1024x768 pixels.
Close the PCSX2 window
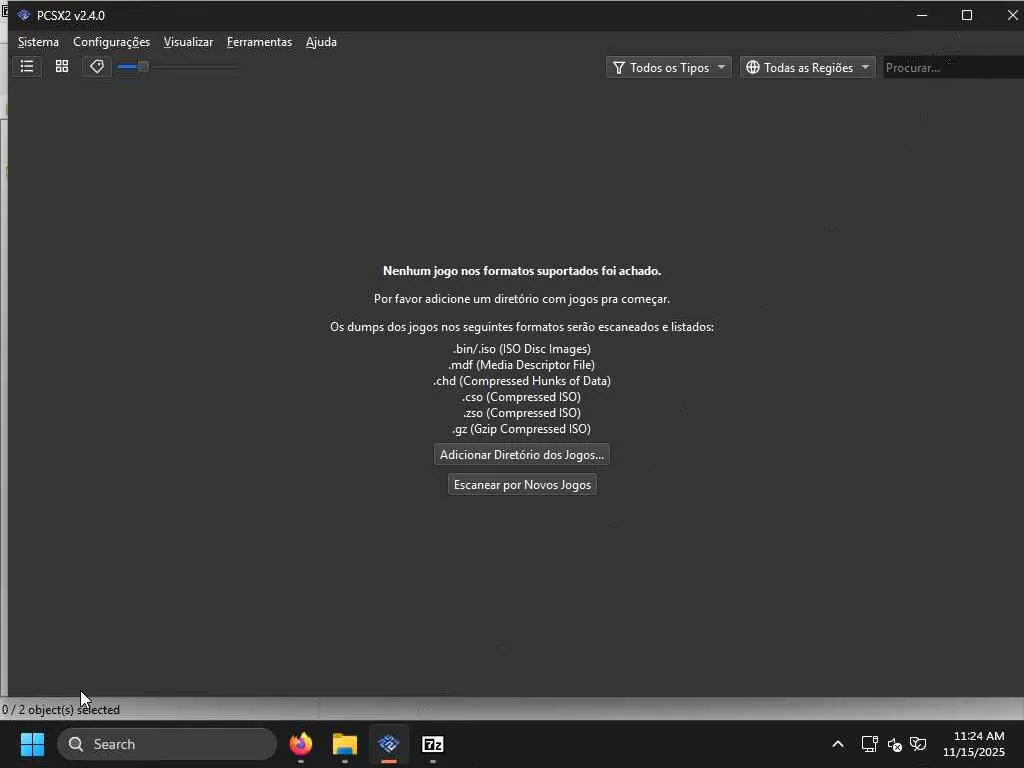click(x=1012, y=15)
